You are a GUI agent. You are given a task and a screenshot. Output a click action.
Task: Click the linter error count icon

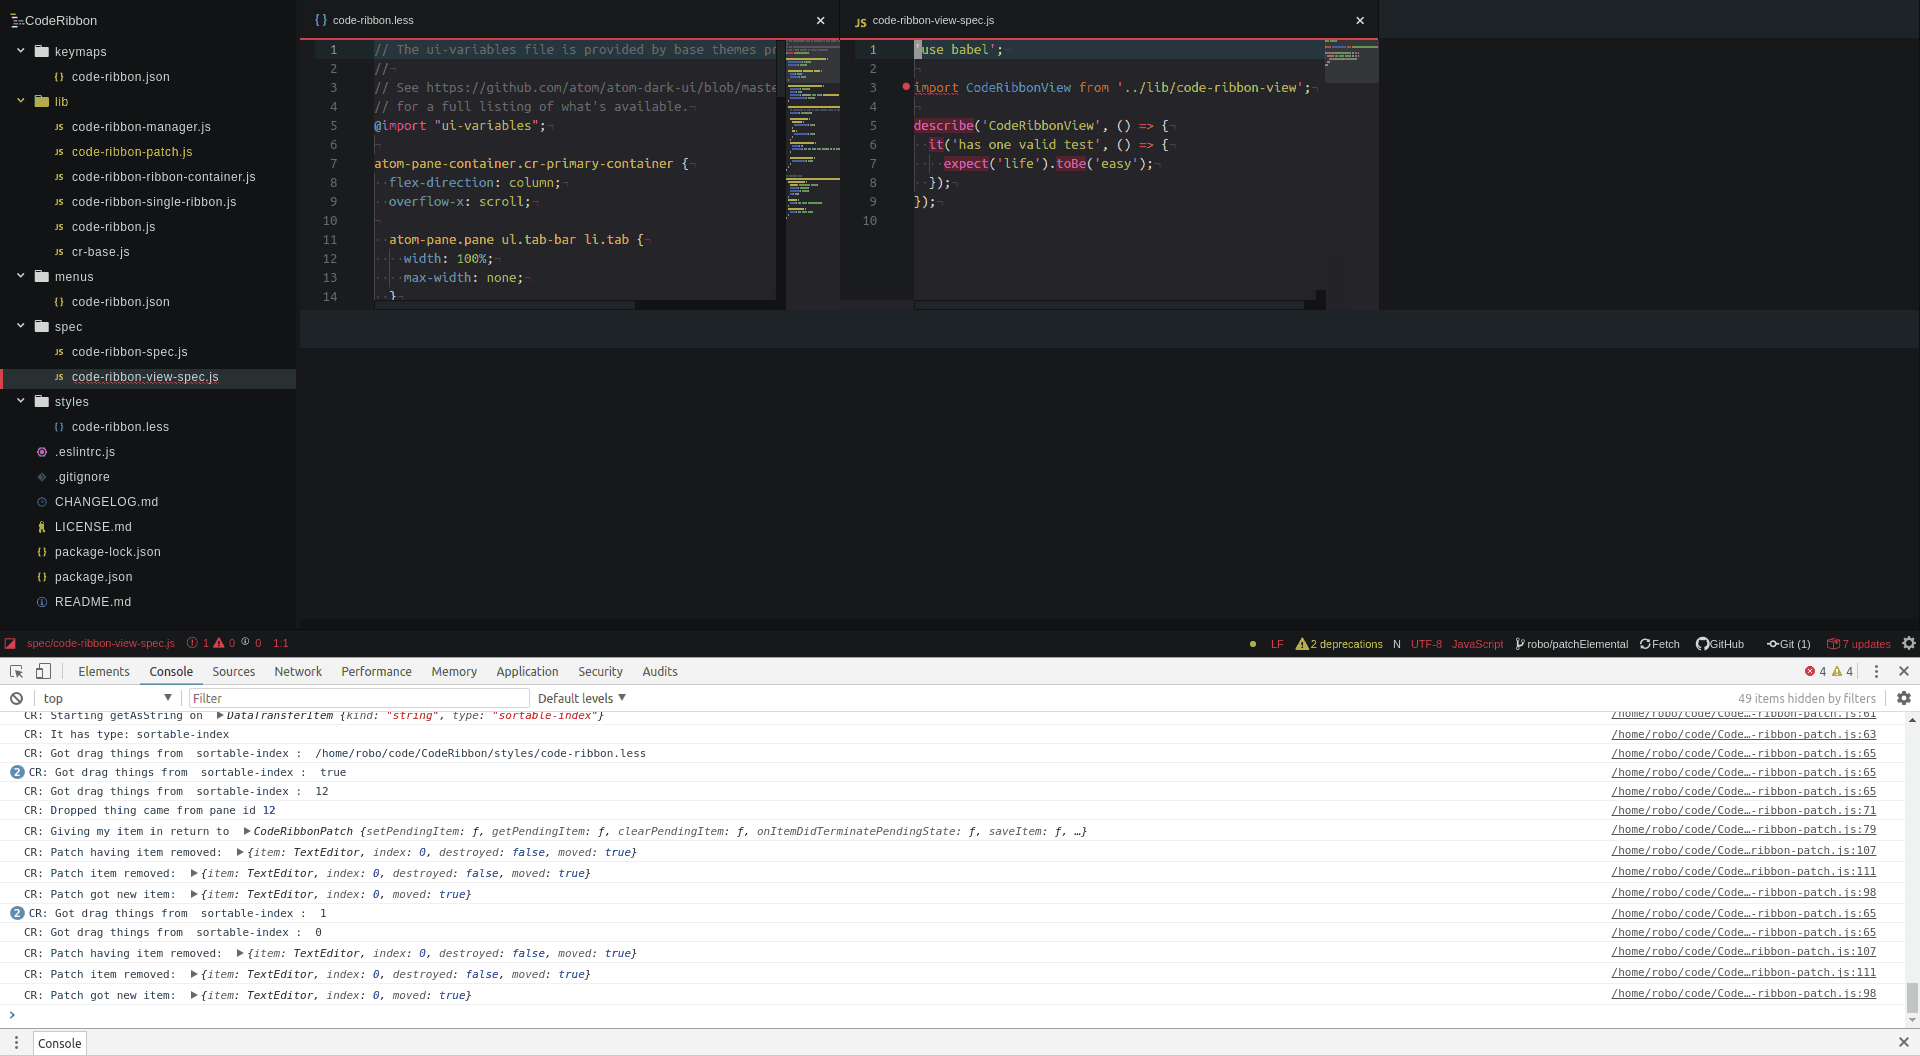(x=192, y=643)
